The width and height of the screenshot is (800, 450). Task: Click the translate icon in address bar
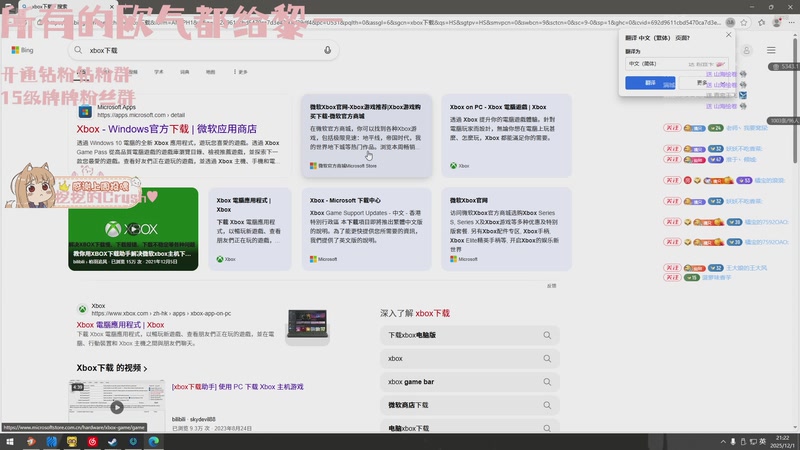(730, 22)
